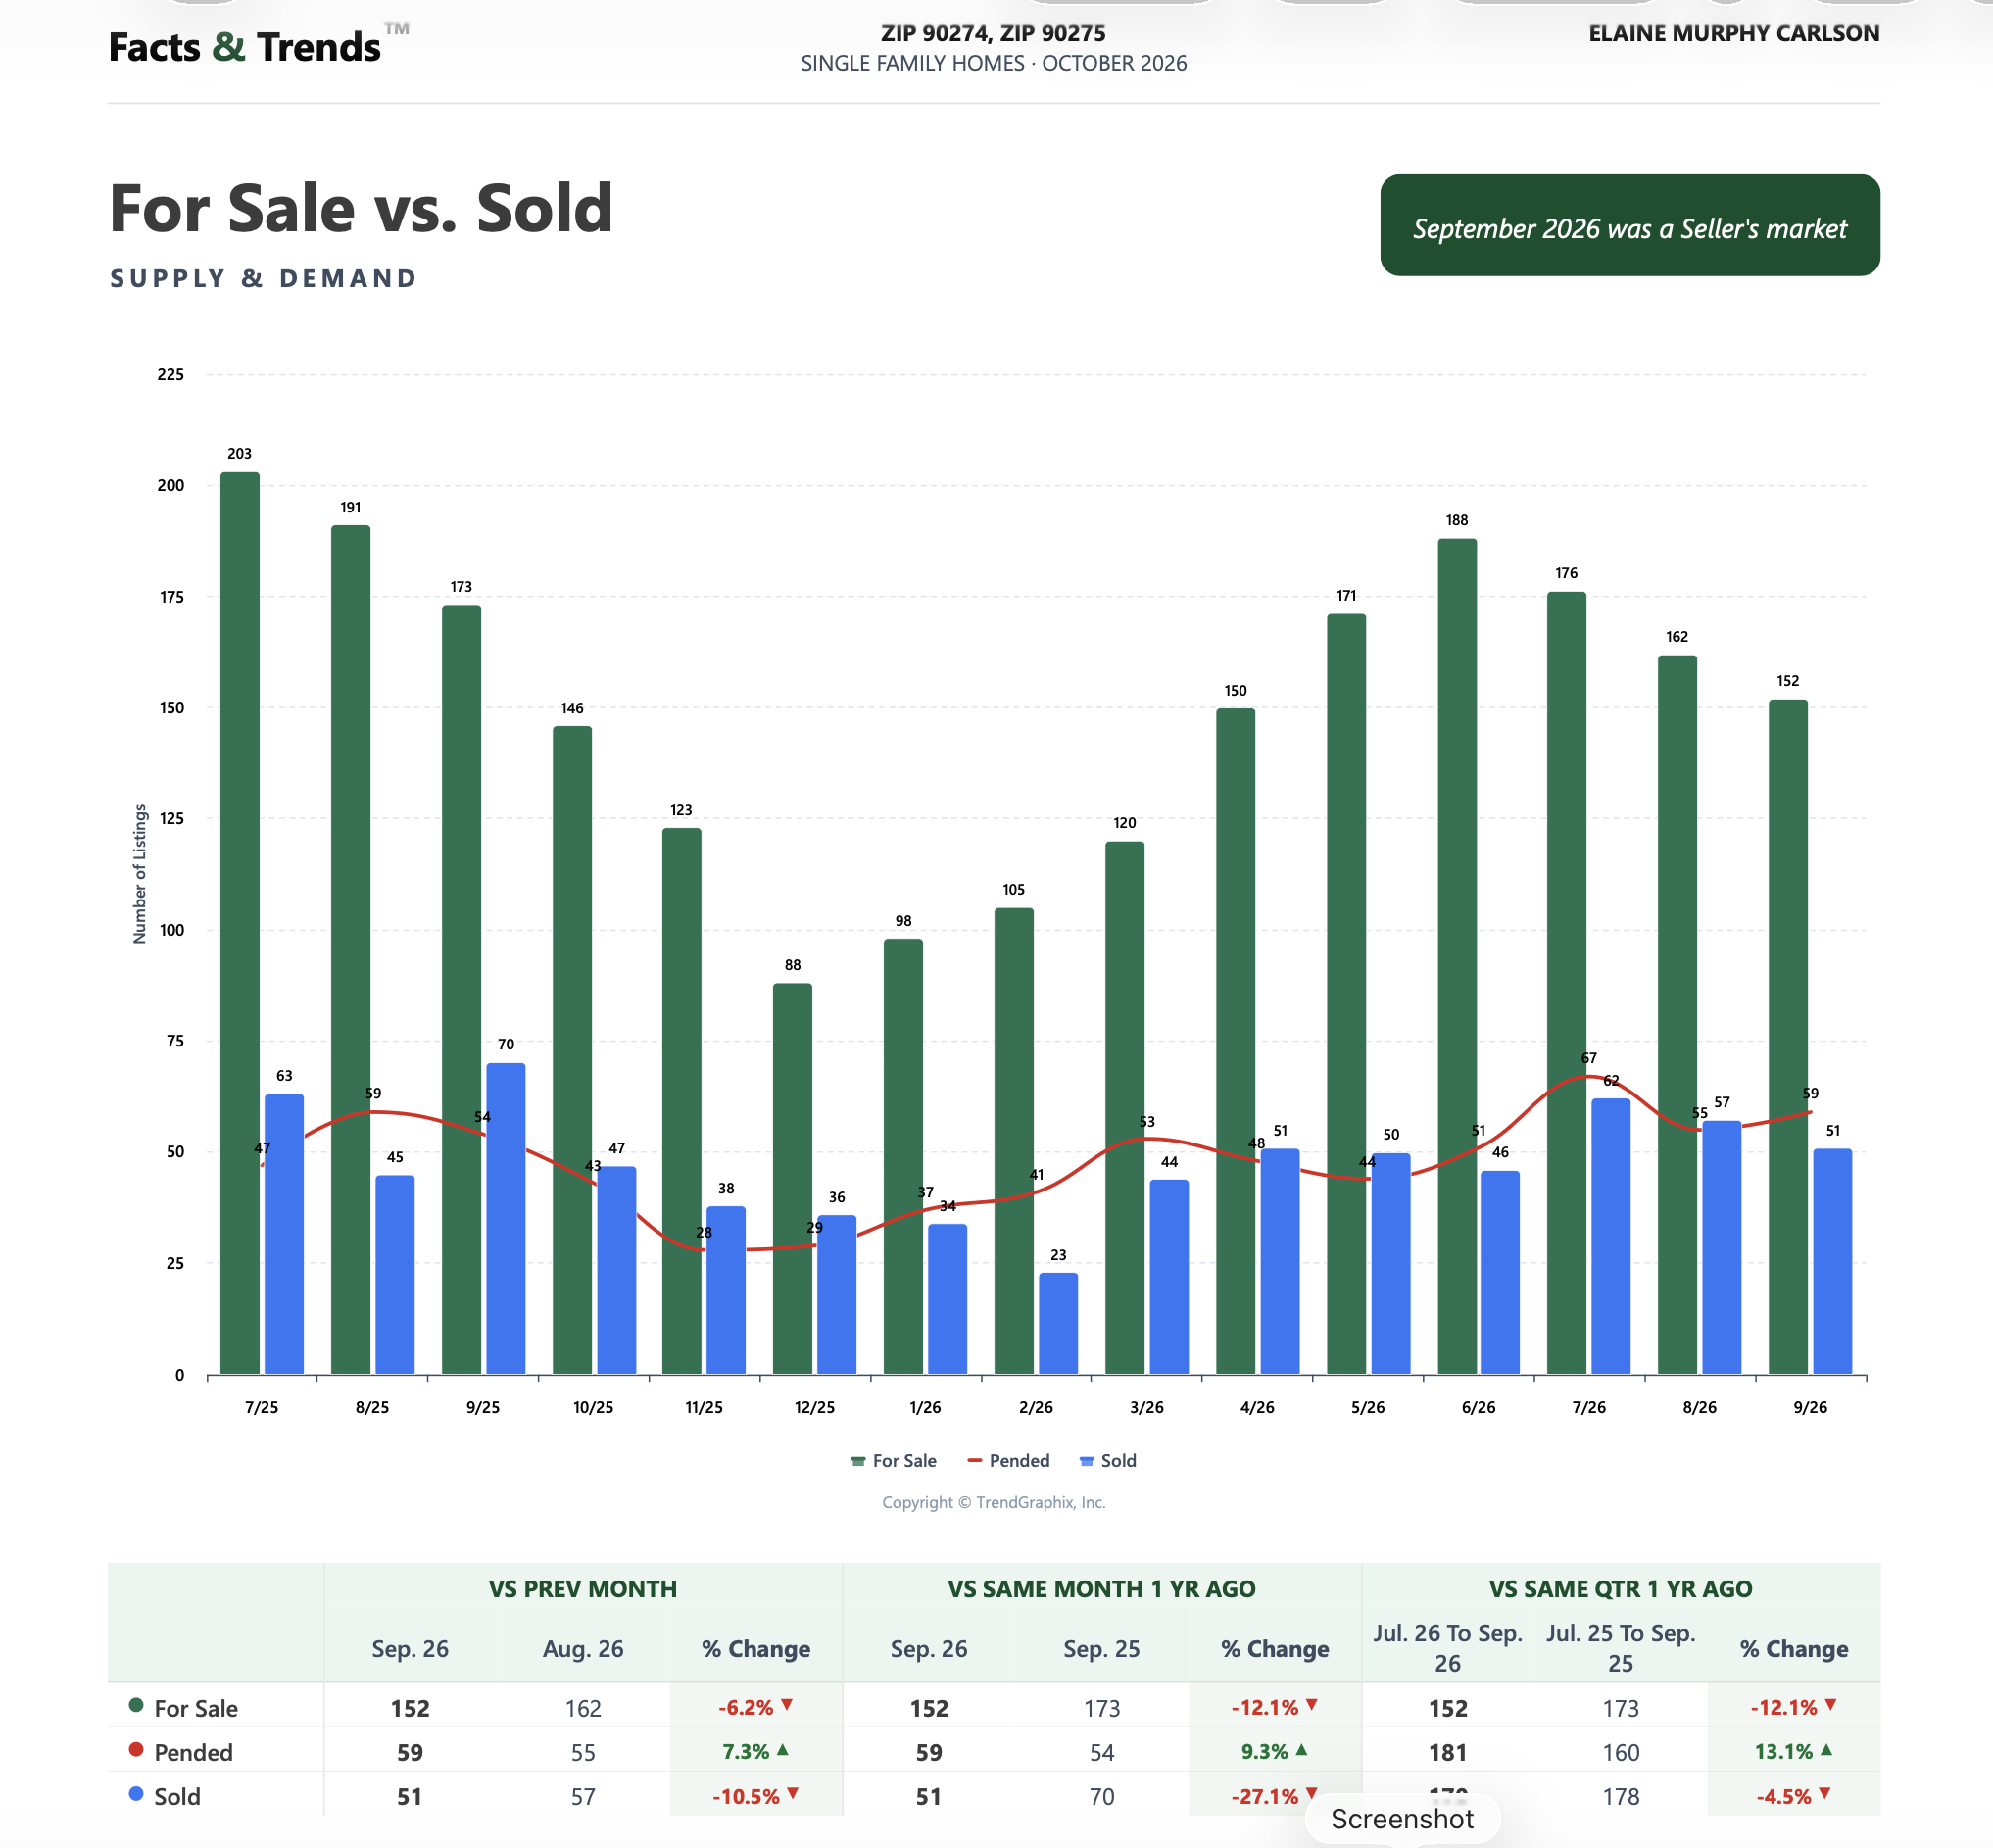Click the ELAINE MURPHY CARLSON name
Viewport: 1993px width, 1848px height.
point(1734,33)
